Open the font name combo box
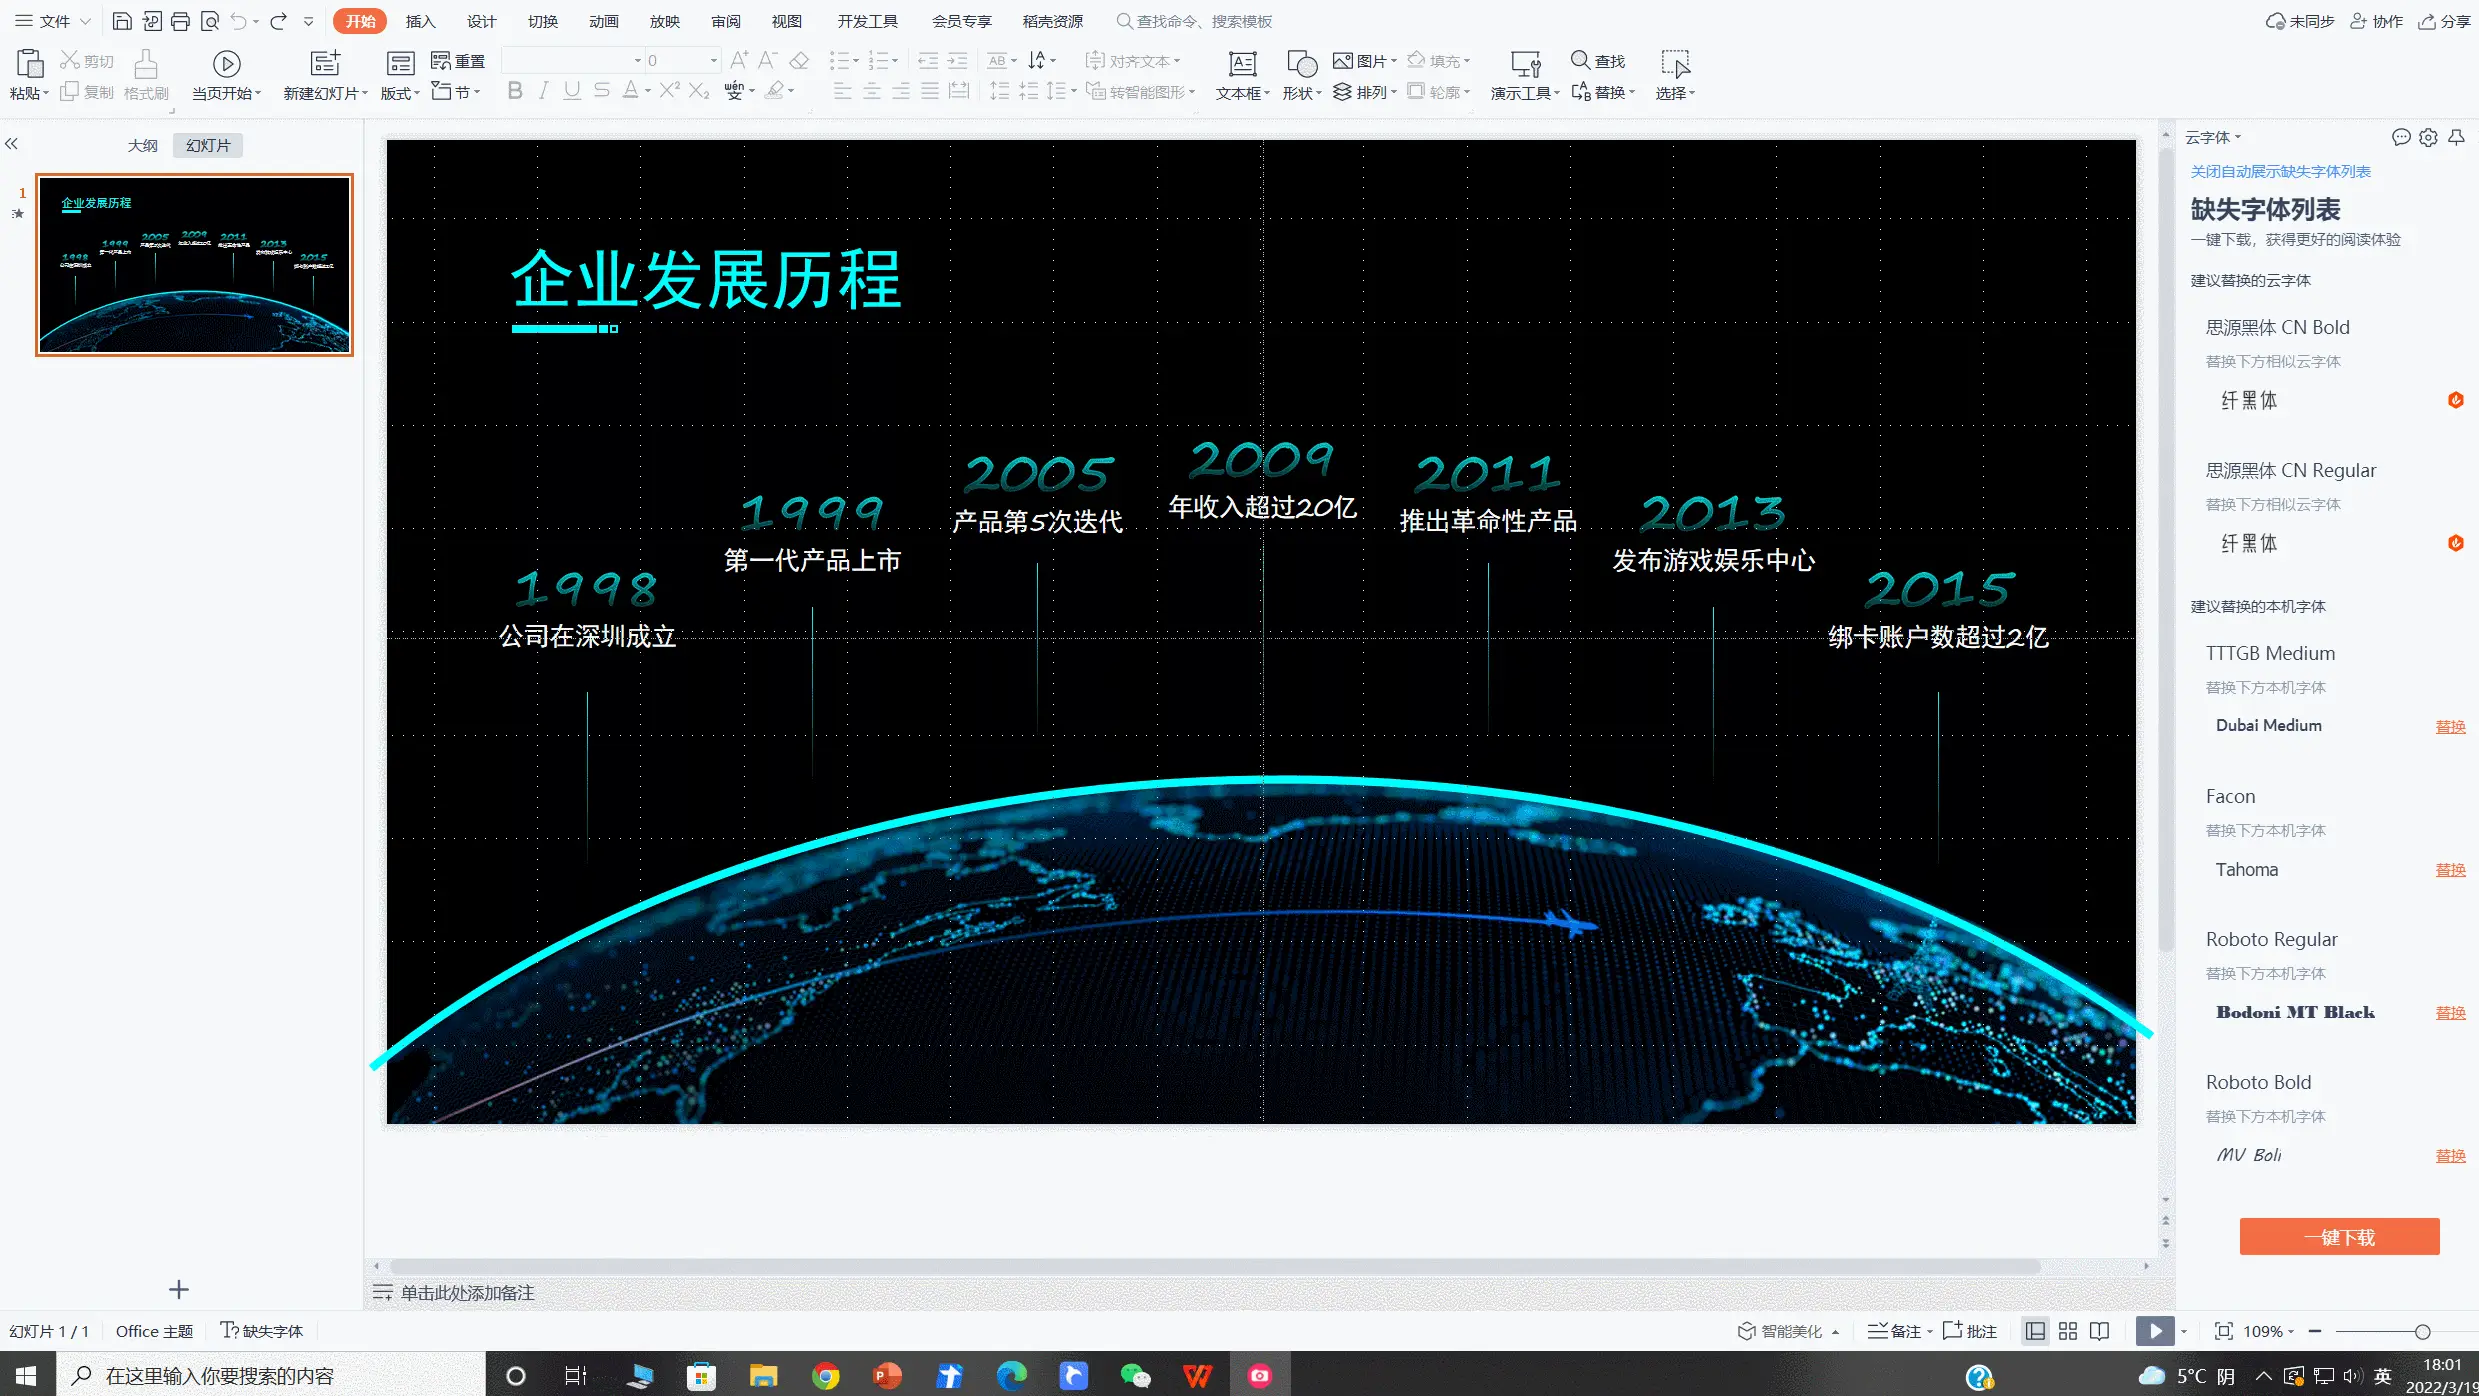Viewport: 2479px width, 1396px height. (572, 60)
